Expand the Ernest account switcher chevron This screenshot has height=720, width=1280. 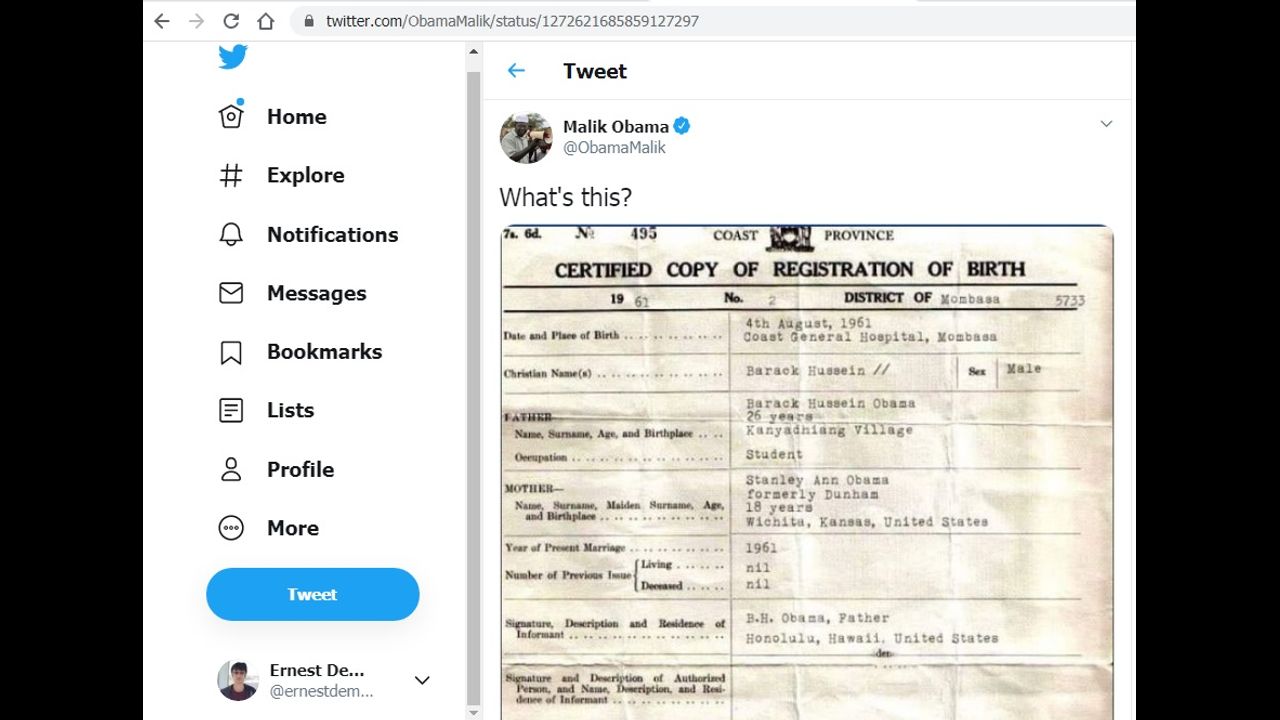click(x=422, y=680)
